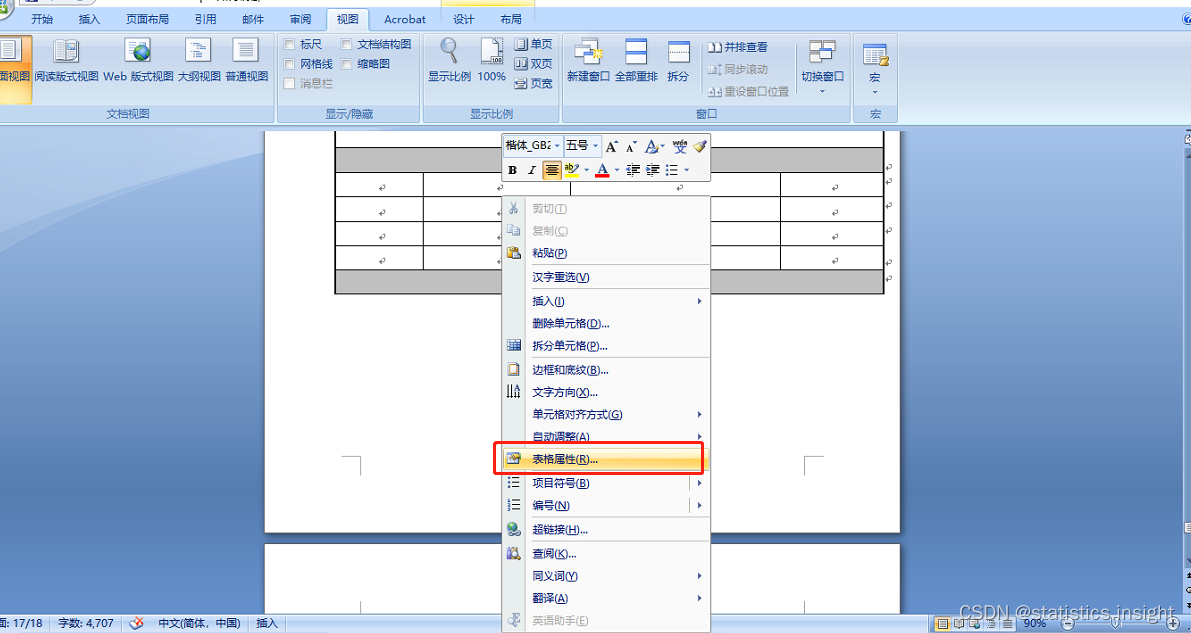Screen dimensions: 1191x633
Task: Increase indent in the mini toolbar
Action: [652, 170]
